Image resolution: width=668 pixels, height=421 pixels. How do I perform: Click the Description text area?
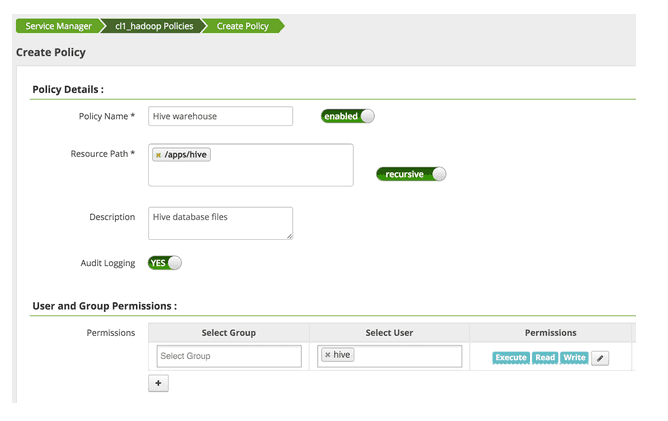(x=220, y=223)
